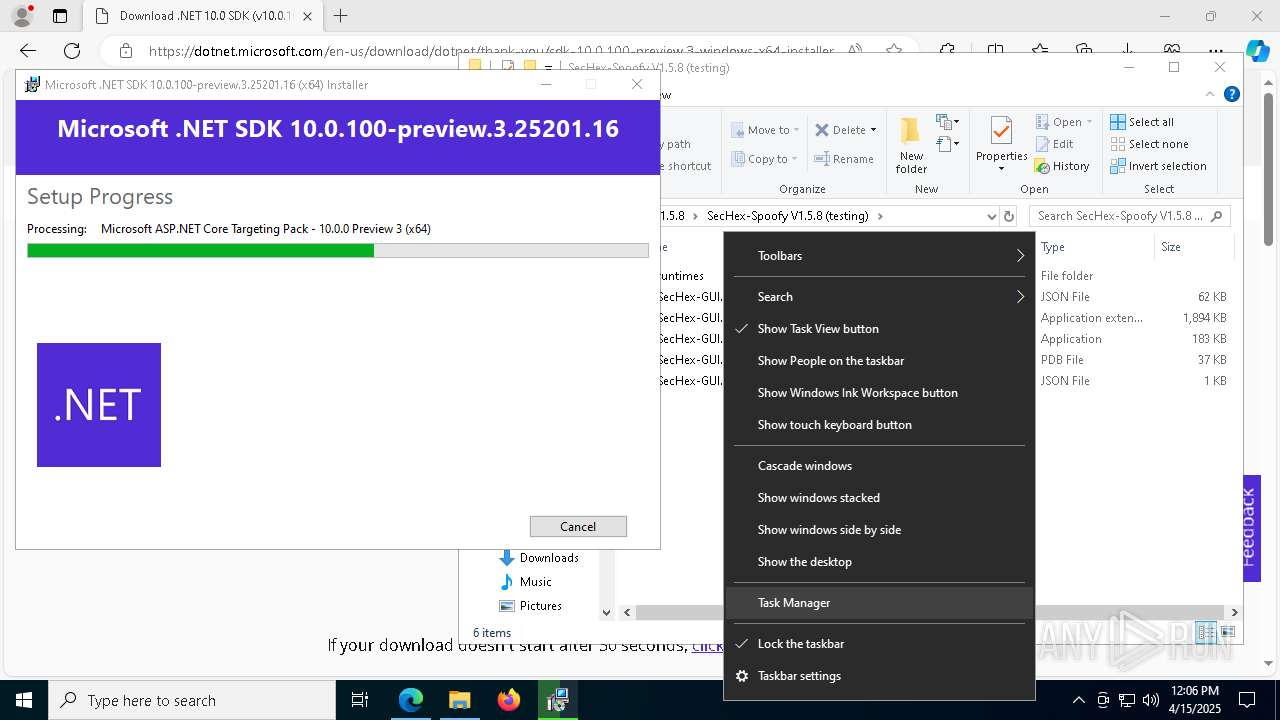Switch Explorer to details view icon
This screenshot has height=720, width=1280.
click(x=1207, y=632)
